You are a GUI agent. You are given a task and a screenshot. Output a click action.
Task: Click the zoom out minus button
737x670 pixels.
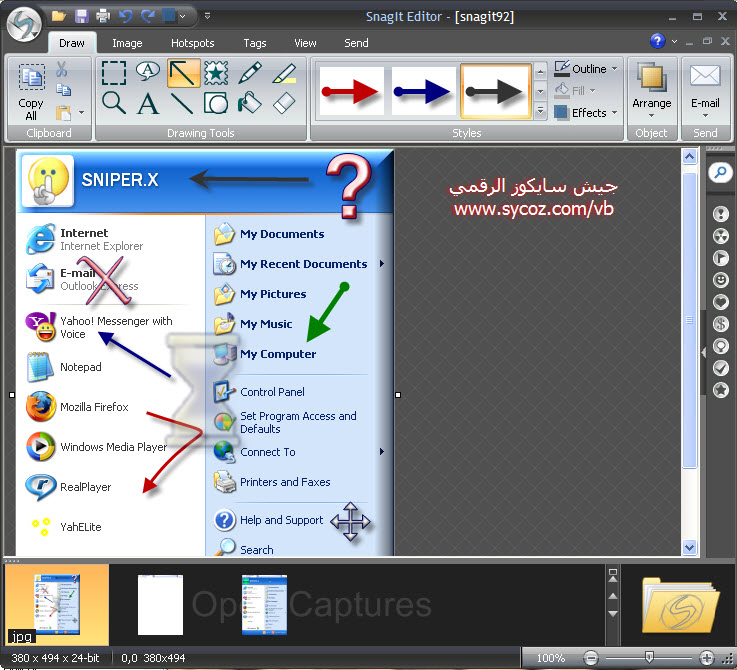click(x=591, y=657)
